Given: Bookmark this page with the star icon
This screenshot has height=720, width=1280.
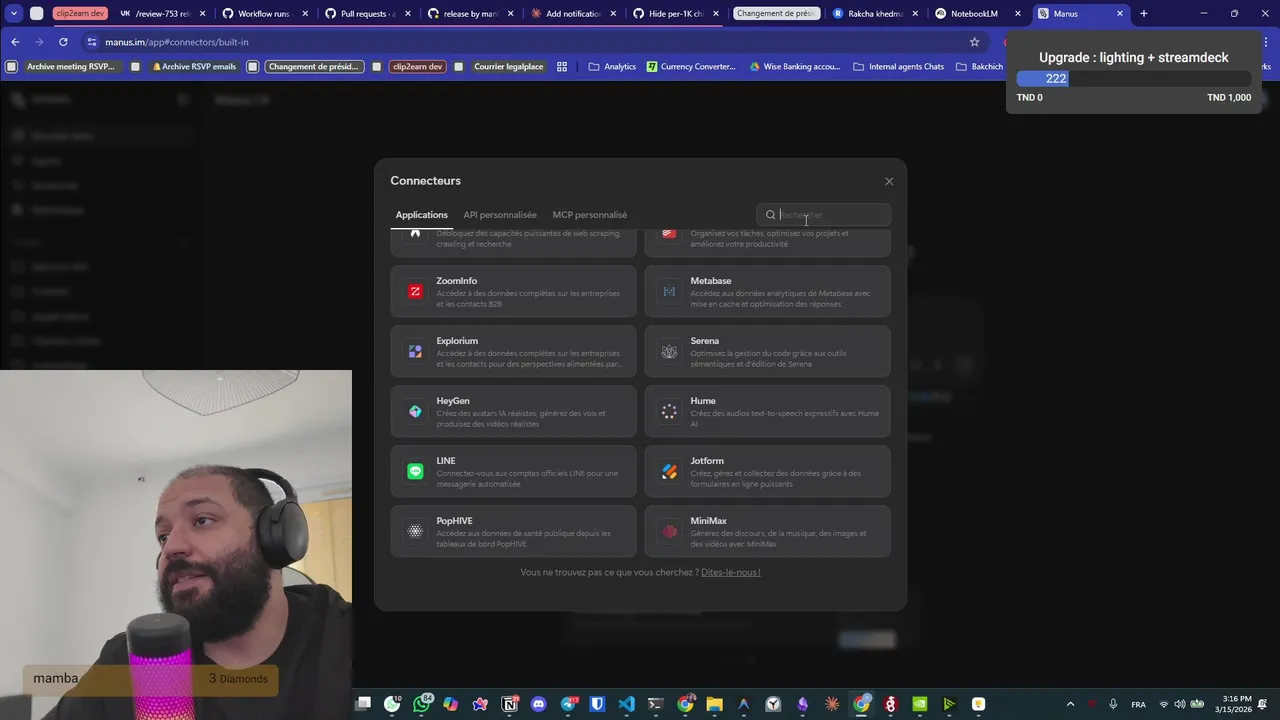Looking at the screenshot, I should click(974, 42).
